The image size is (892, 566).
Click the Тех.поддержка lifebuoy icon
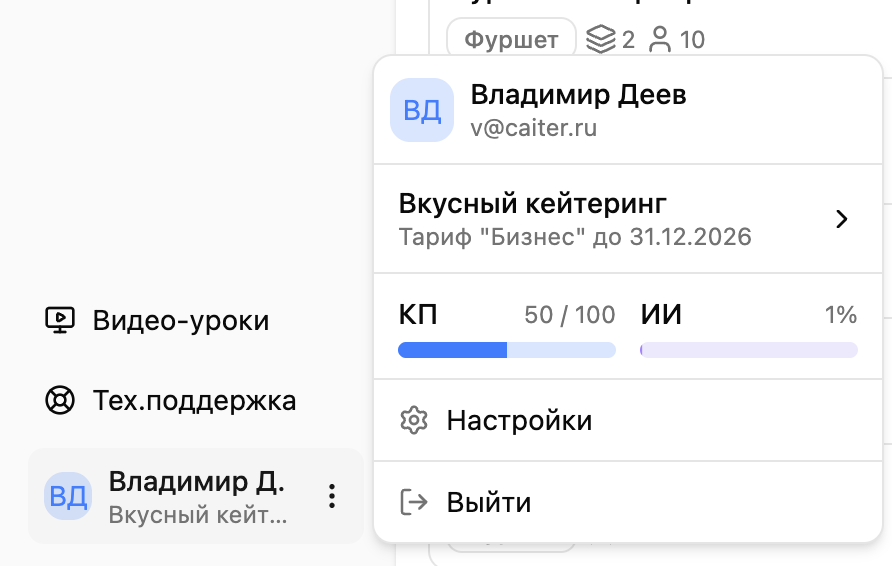pyautogui.click(x=60, y=401)
